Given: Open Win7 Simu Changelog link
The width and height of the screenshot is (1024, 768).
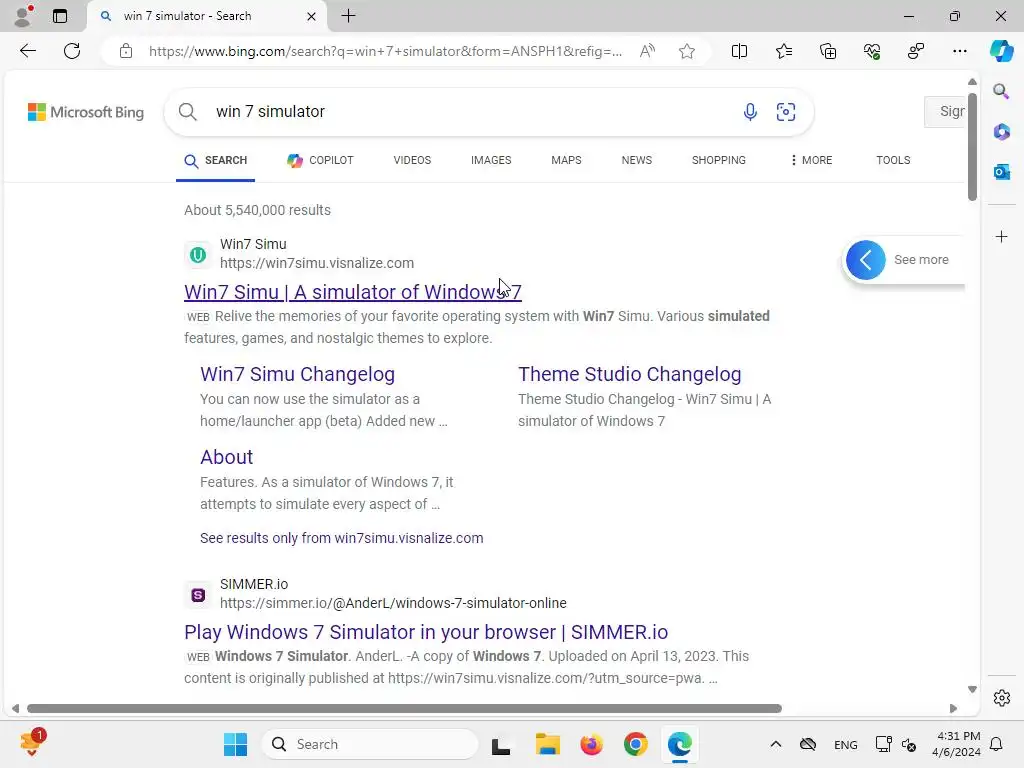Looking at the screenshot, I should [297, 374].
